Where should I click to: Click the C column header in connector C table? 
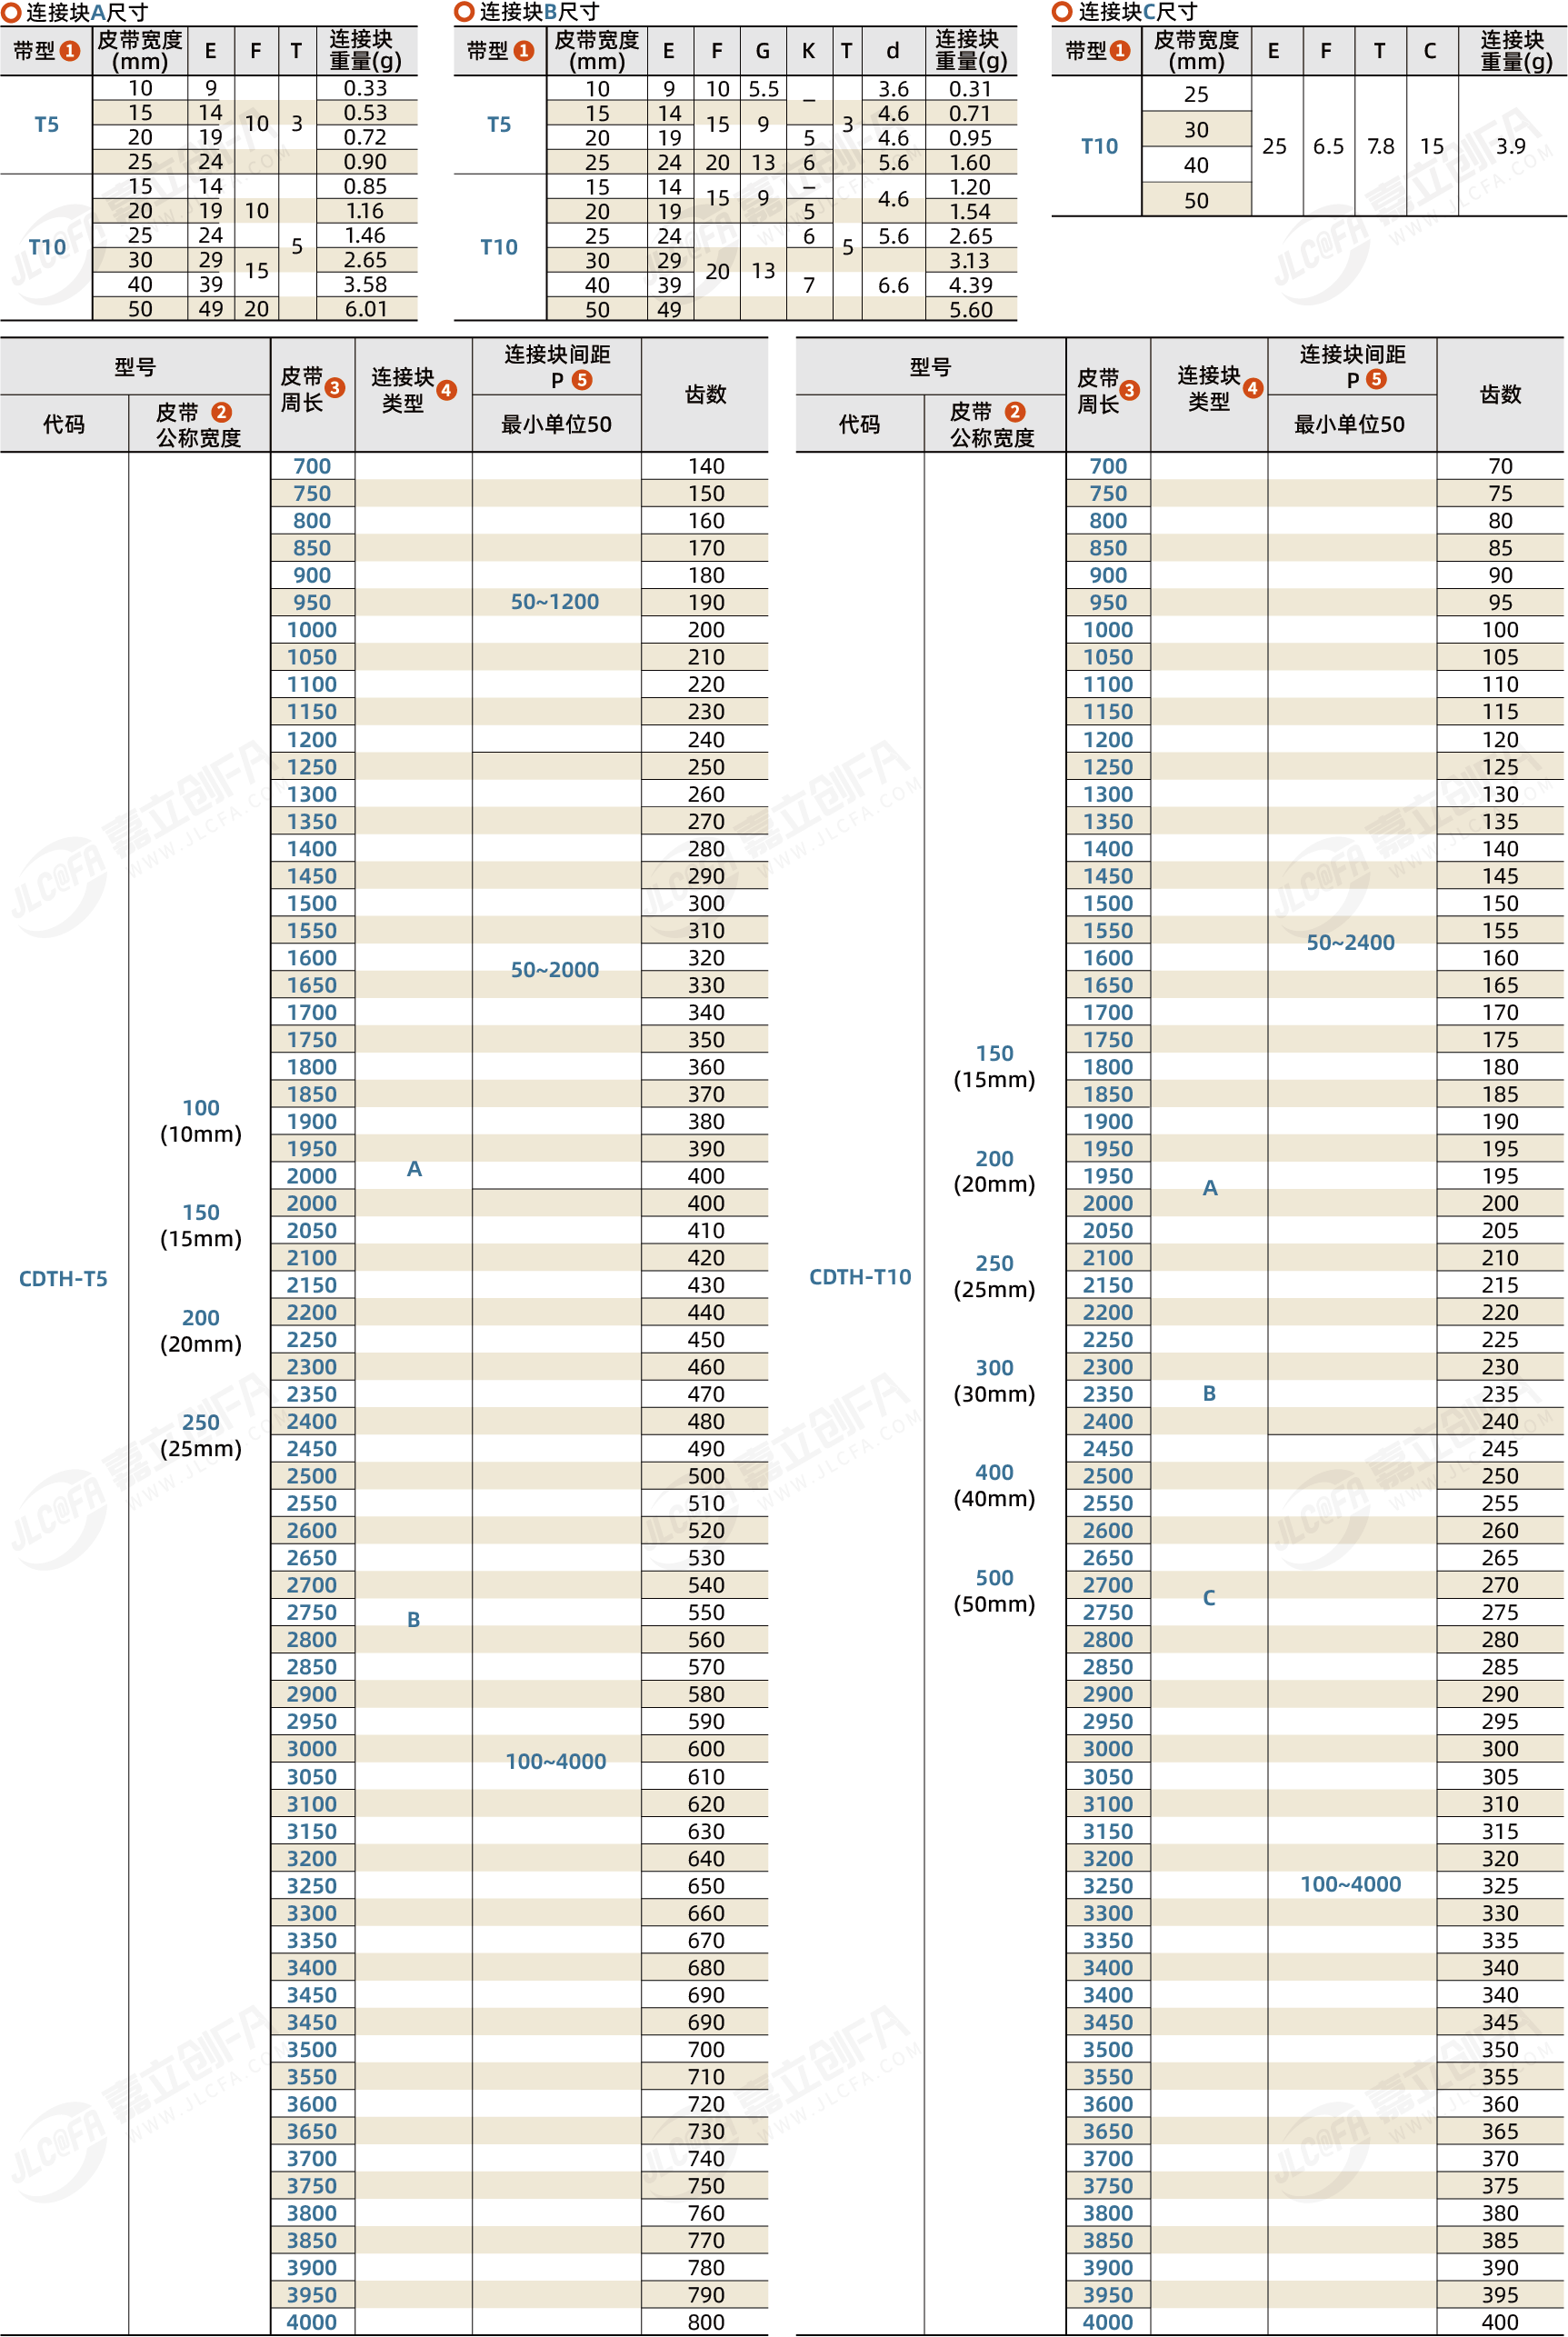(x=1430, y=50)
